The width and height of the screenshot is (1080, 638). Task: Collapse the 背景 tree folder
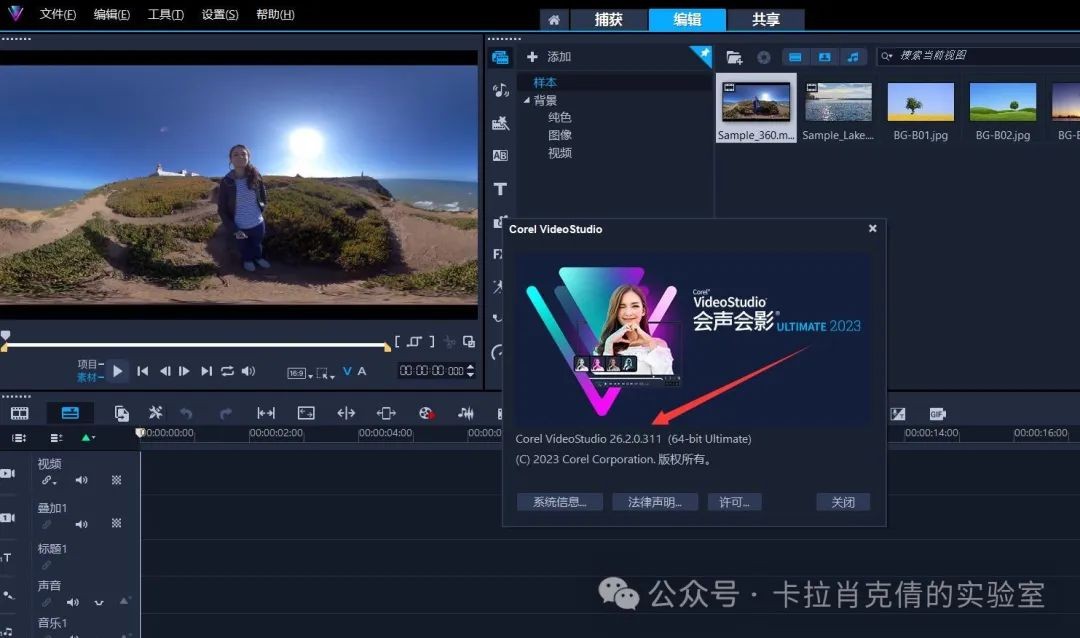pos(527,101)
